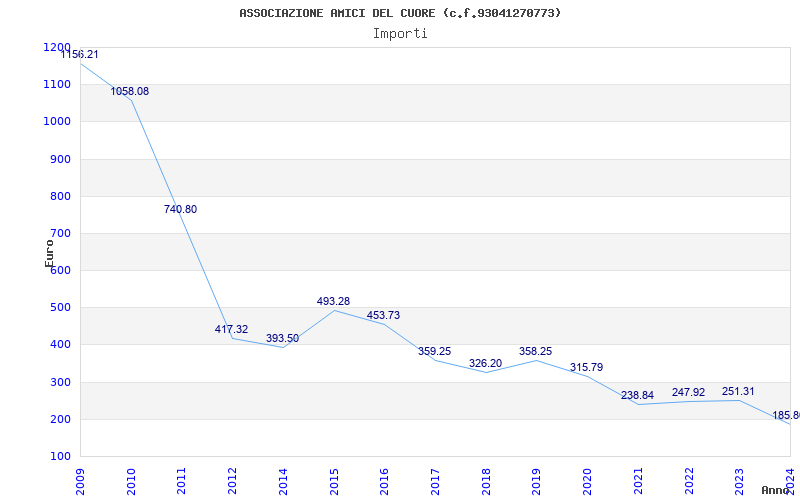
Task: Click the Euro axis label
Action: point(49,253)
